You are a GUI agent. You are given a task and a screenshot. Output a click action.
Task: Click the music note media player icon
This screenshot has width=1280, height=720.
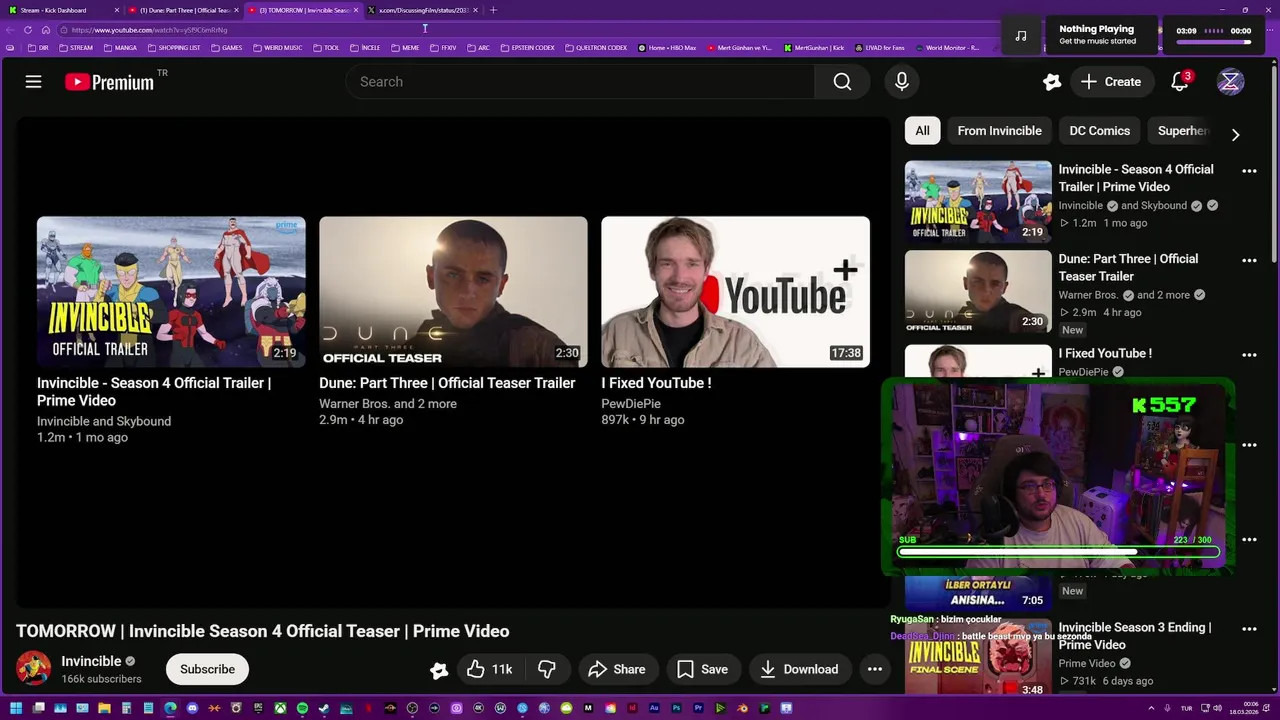click(x=1020, y=35)
